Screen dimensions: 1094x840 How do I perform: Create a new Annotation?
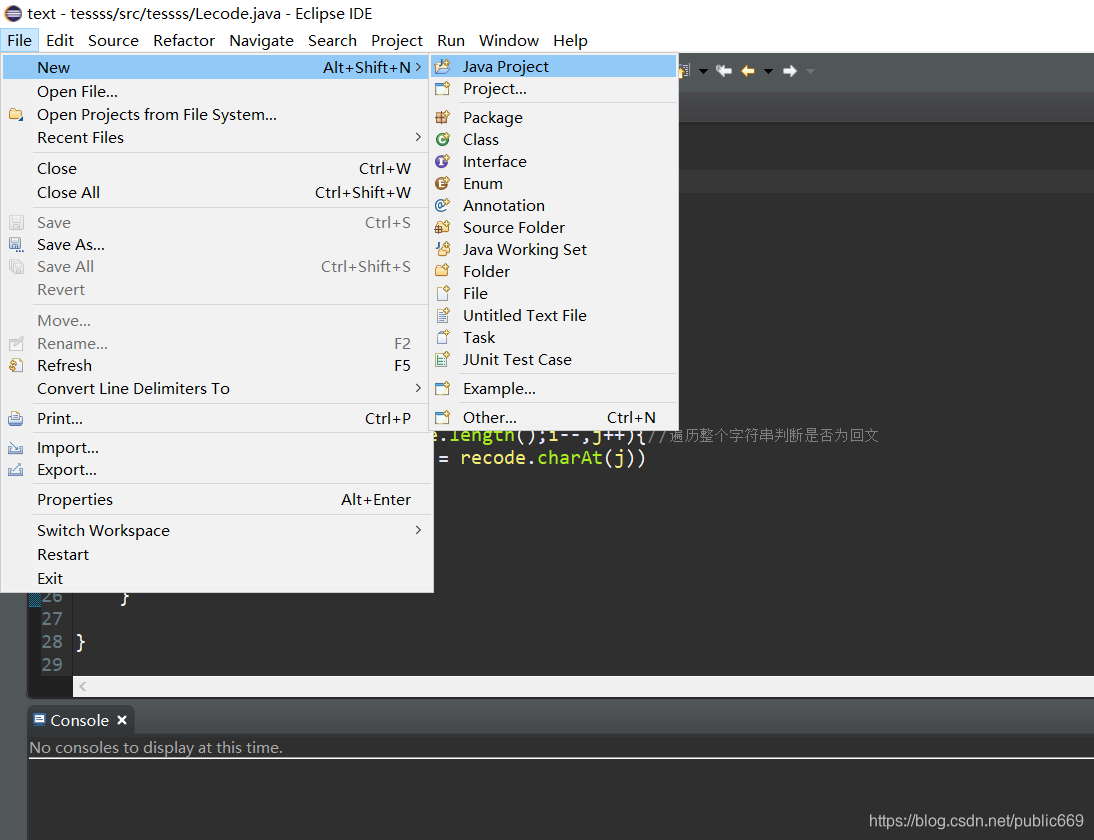coord(553,205)
